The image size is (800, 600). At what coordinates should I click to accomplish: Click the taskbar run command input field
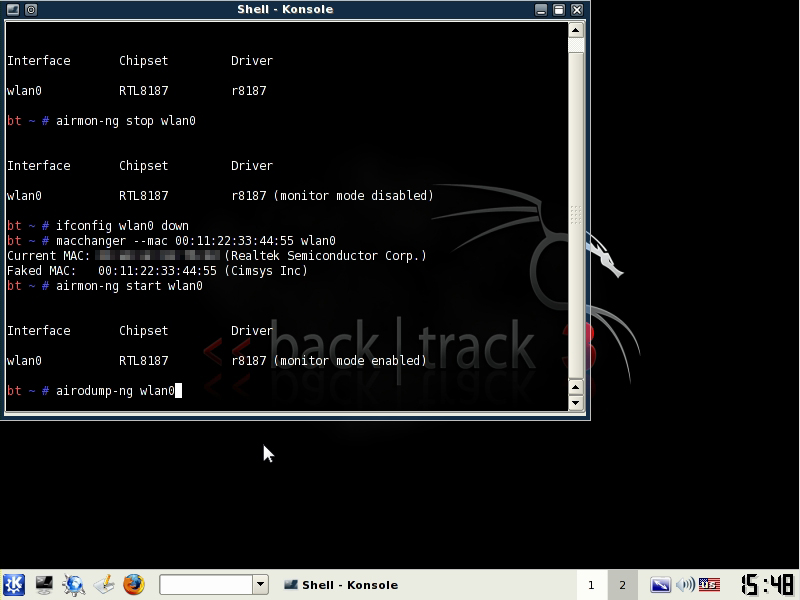point(206,585)
